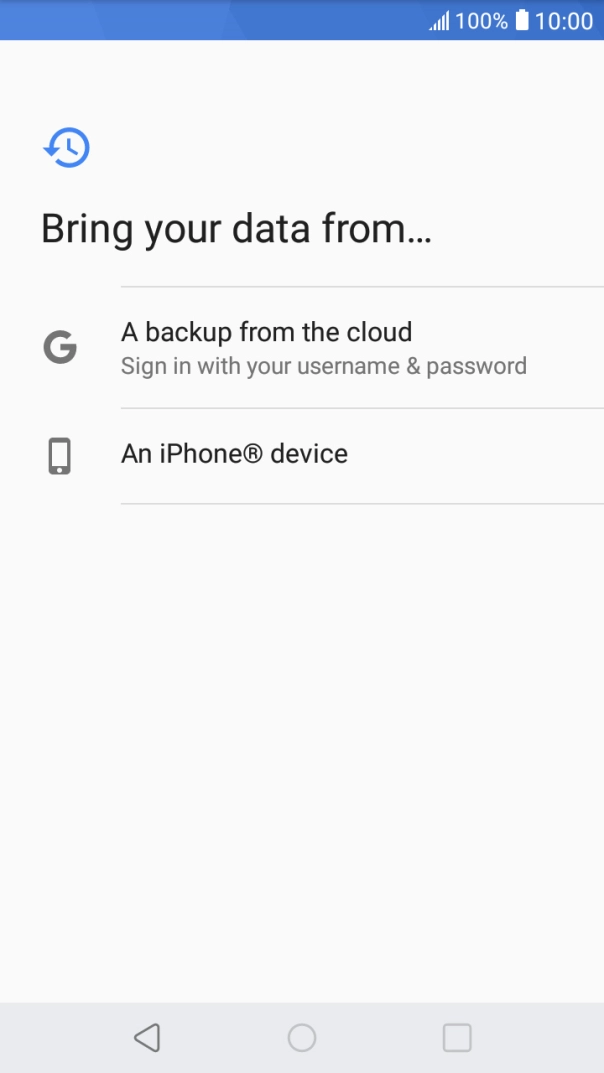Click the phone icon beside iPhone option

tap(59, 455)
